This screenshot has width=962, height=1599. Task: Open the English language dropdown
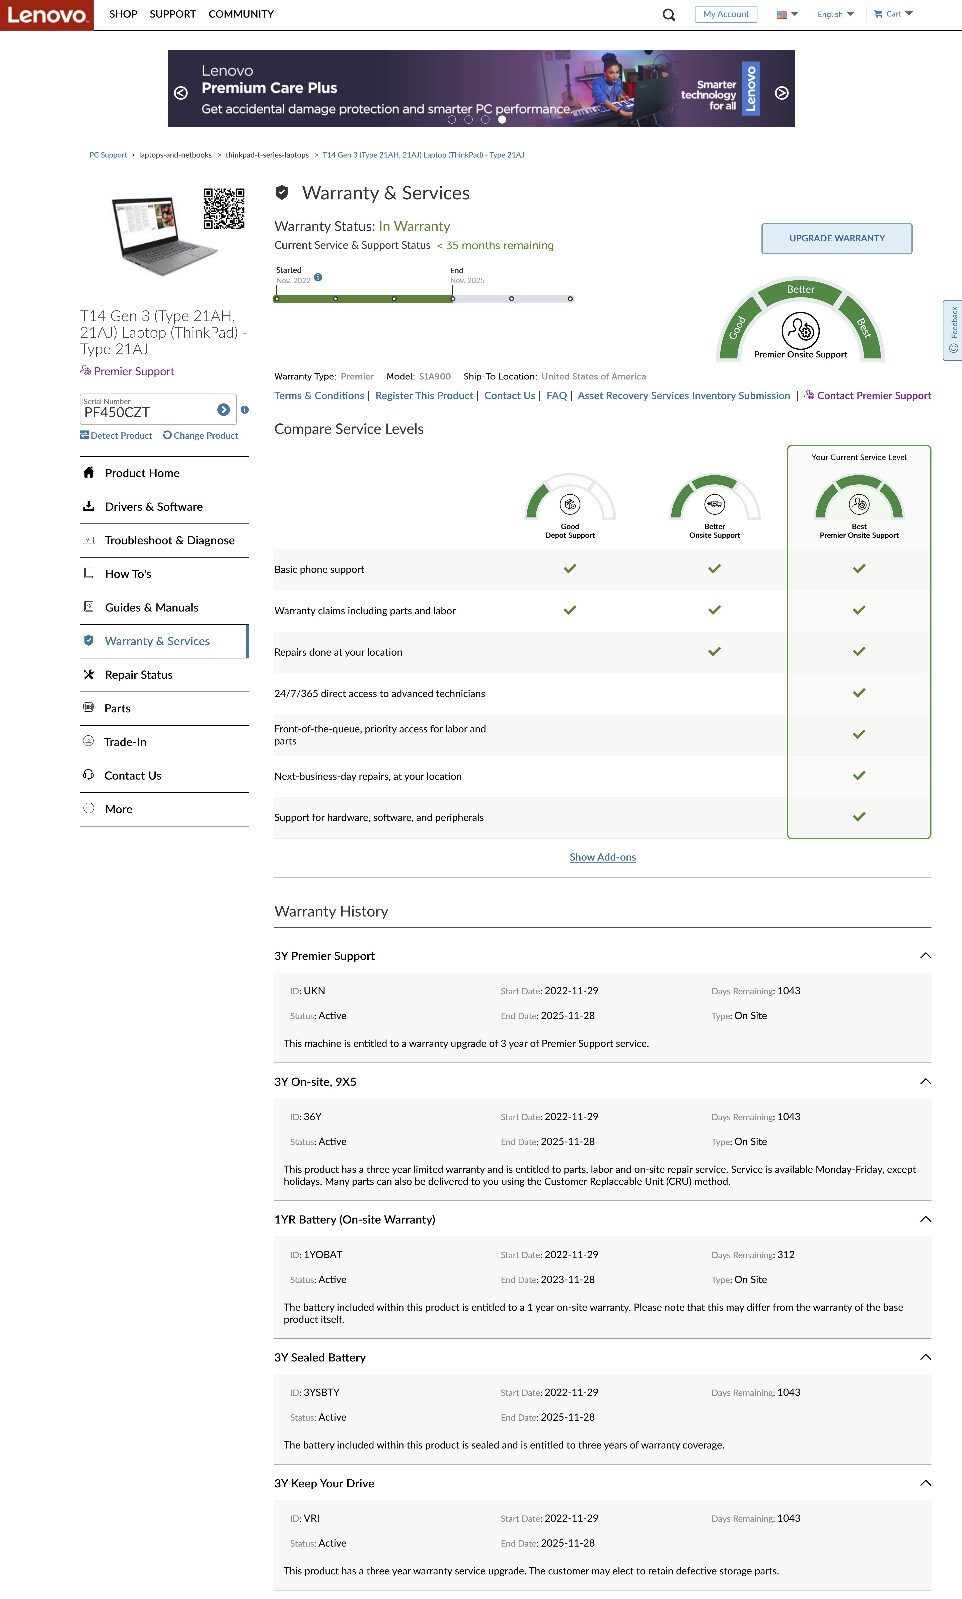coord(835,14)
